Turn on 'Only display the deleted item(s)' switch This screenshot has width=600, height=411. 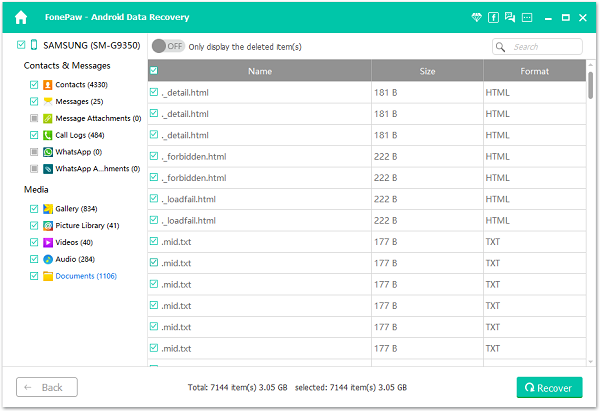point(168,46)
